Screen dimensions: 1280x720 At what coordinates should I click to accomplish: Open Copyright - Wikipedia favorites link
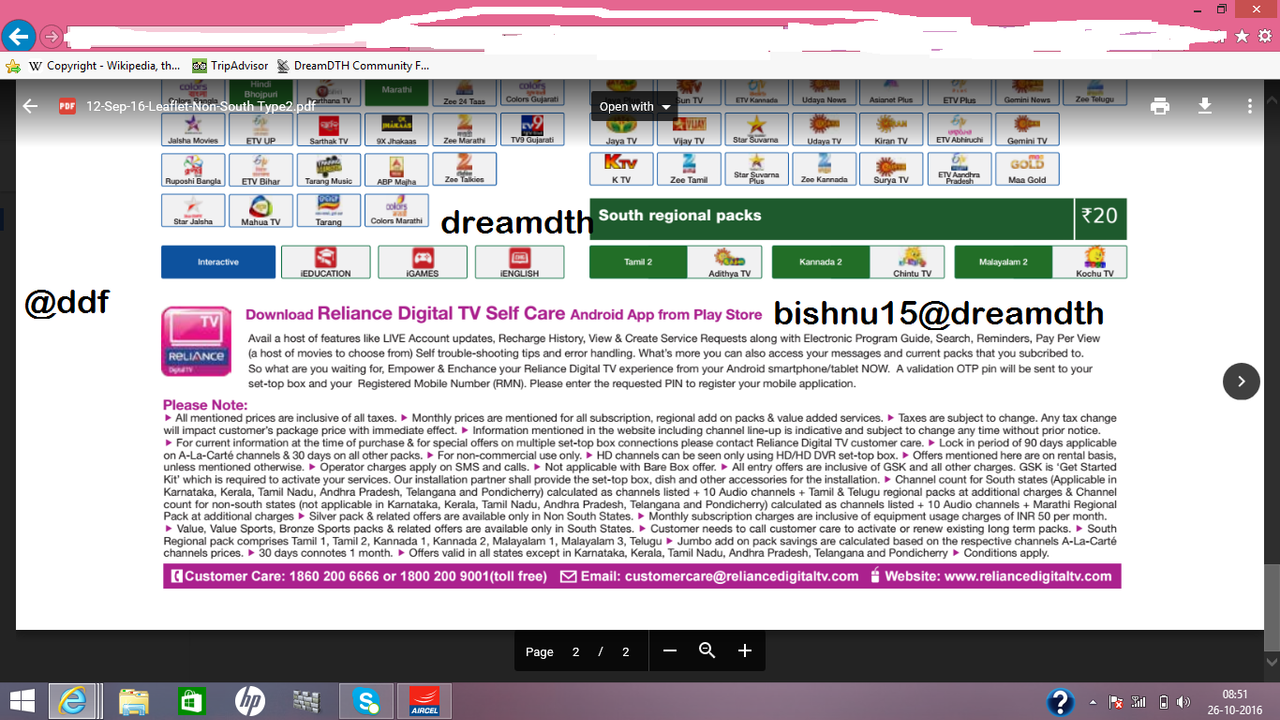tap(106, 66)
